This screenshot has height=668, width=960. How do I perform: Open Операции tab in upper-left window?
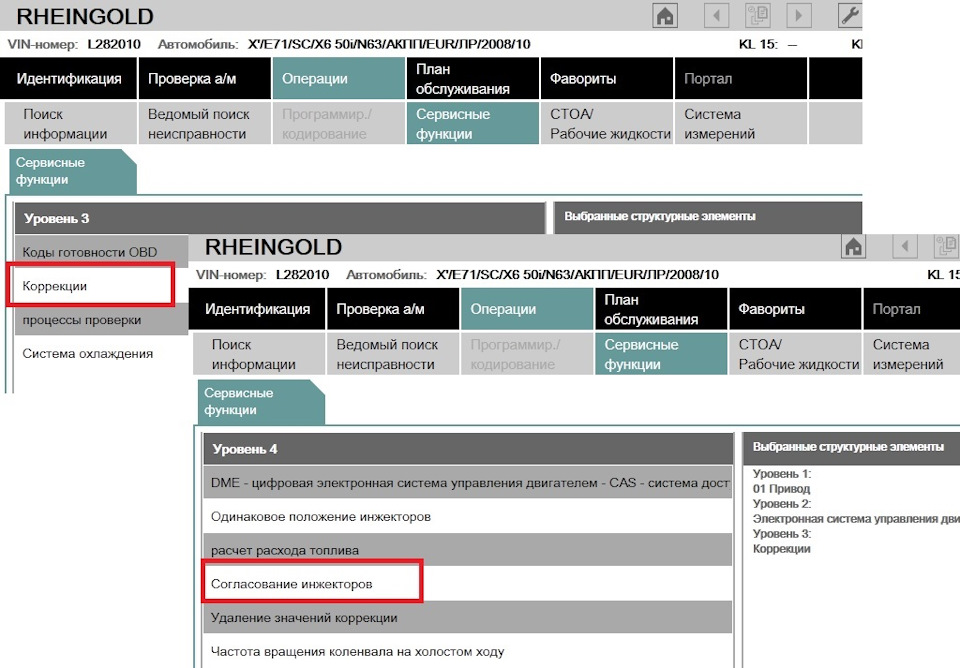339,78
